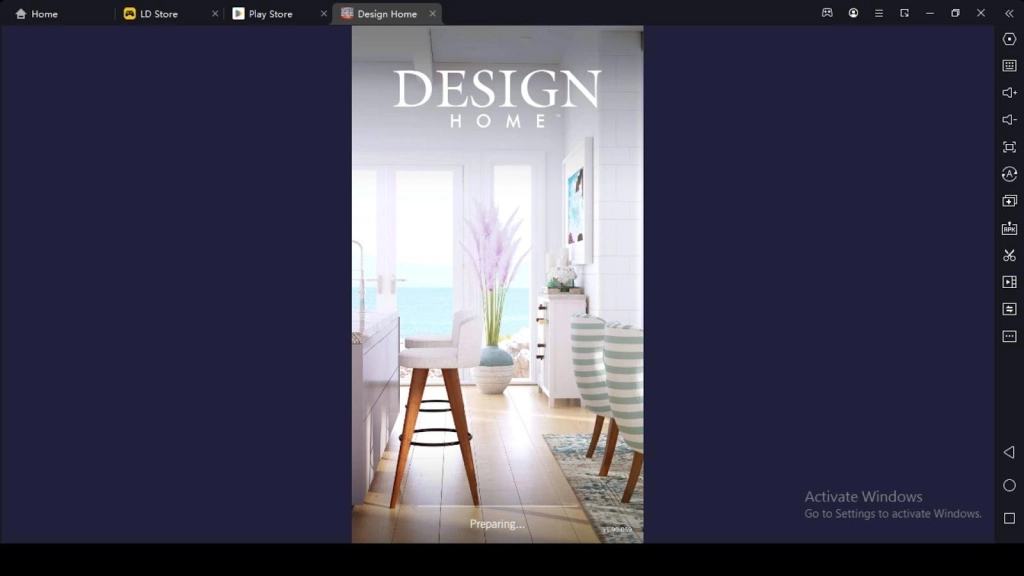This screenshot has height=576, width=1024.
Task: Open Settings to activate Windows link
Action: click(890, 513)
